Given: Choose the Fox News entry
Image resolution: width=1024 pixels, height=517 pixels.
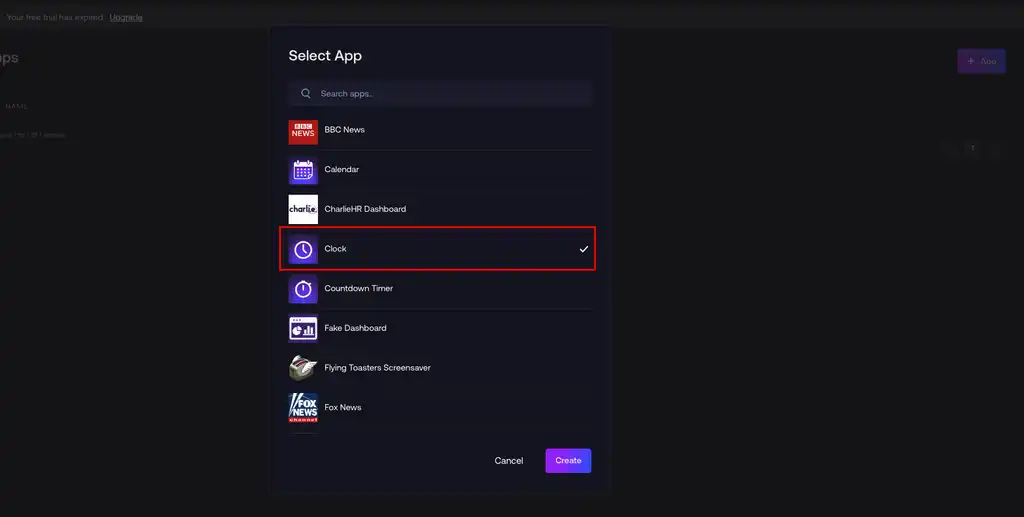Looking at the screenshot, I should point(343,407).
